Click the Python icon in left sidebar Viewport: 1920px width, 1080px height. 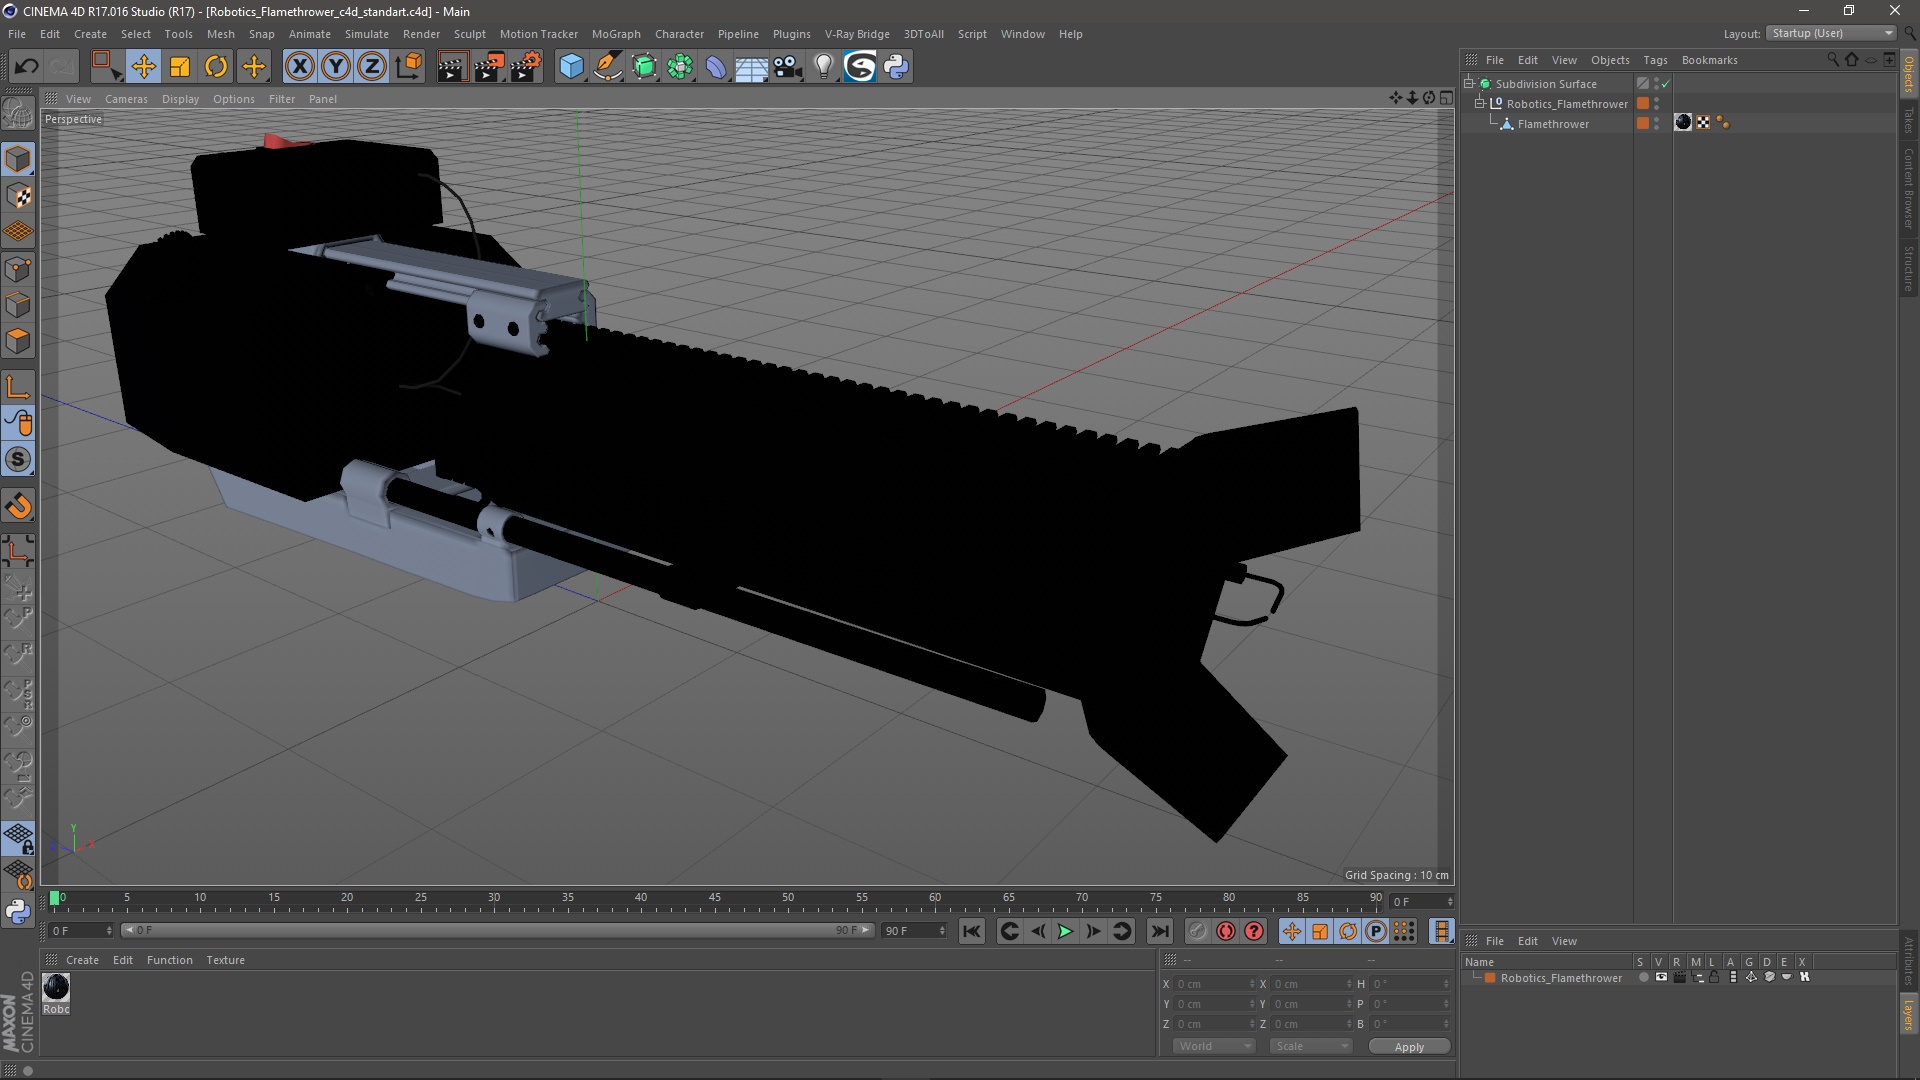tap(18, 911)
